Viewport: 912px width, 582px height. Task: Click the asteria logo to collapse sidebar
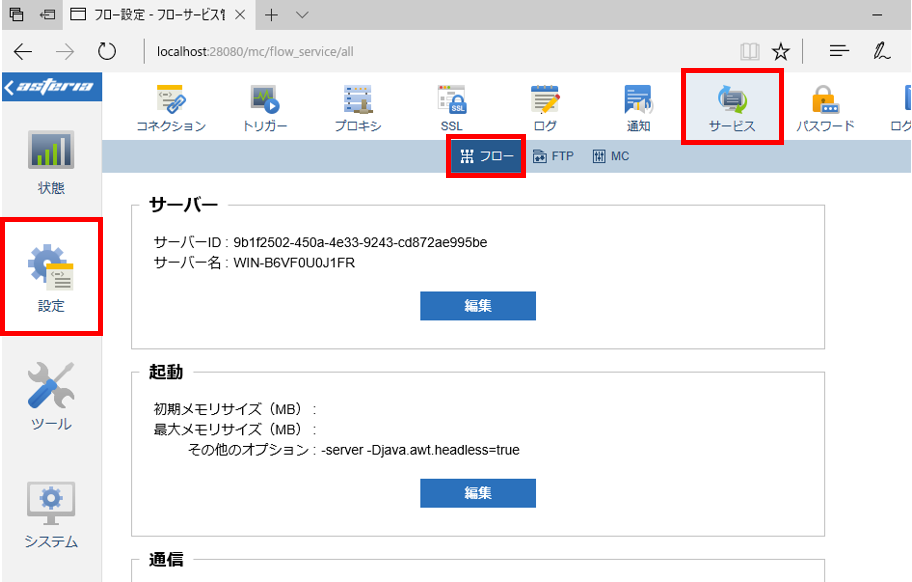[x=52, y=87]
